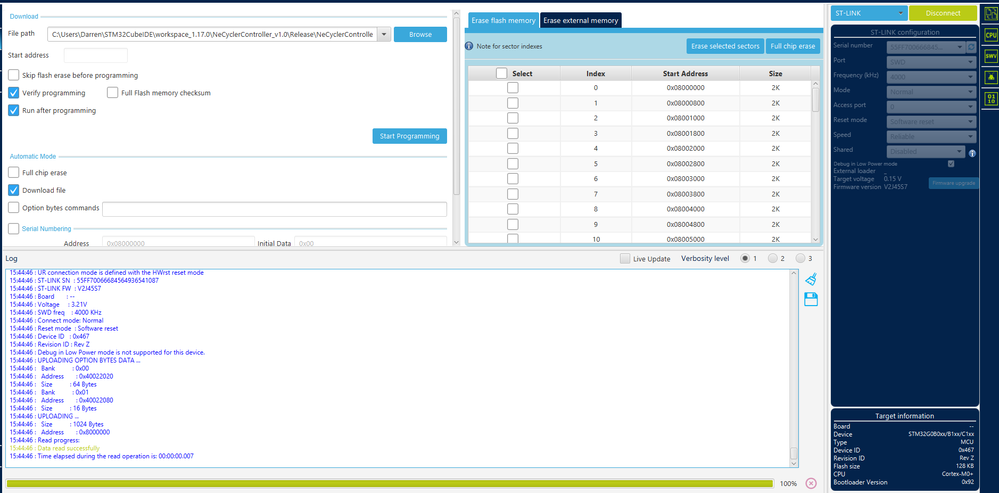Open the Reset mode dropdown

[931, 121]
